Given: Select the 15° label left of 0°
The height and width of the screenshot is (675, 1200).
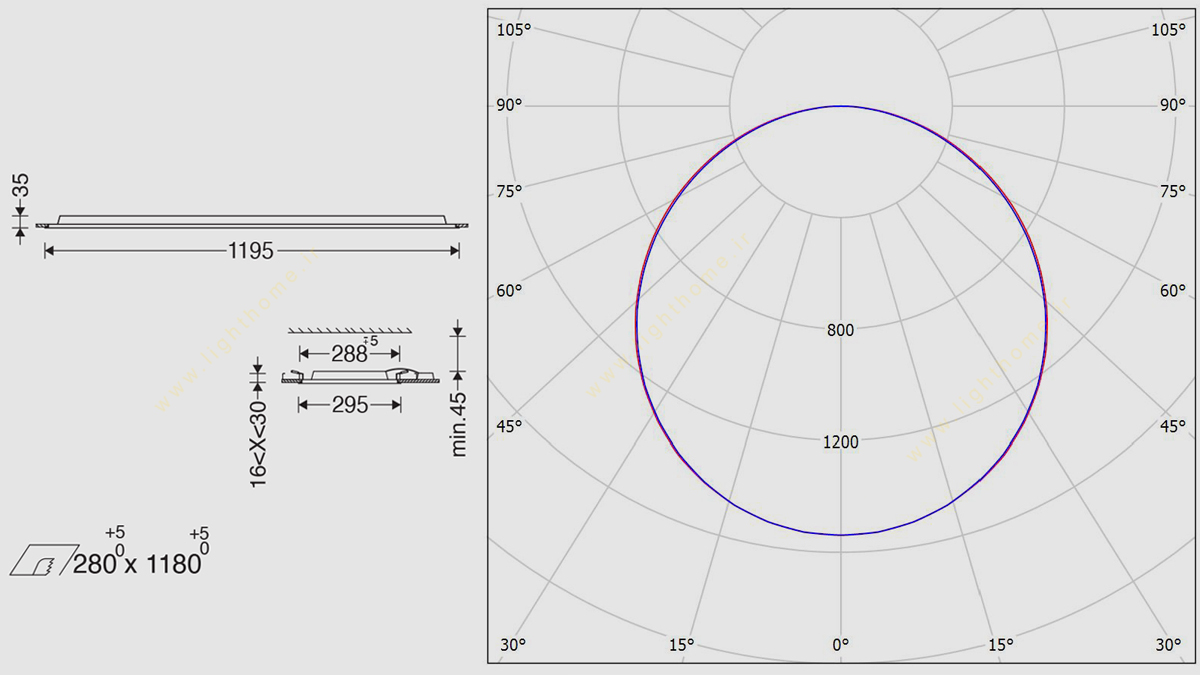Looking at the screenshot, I should coord(681,645).
